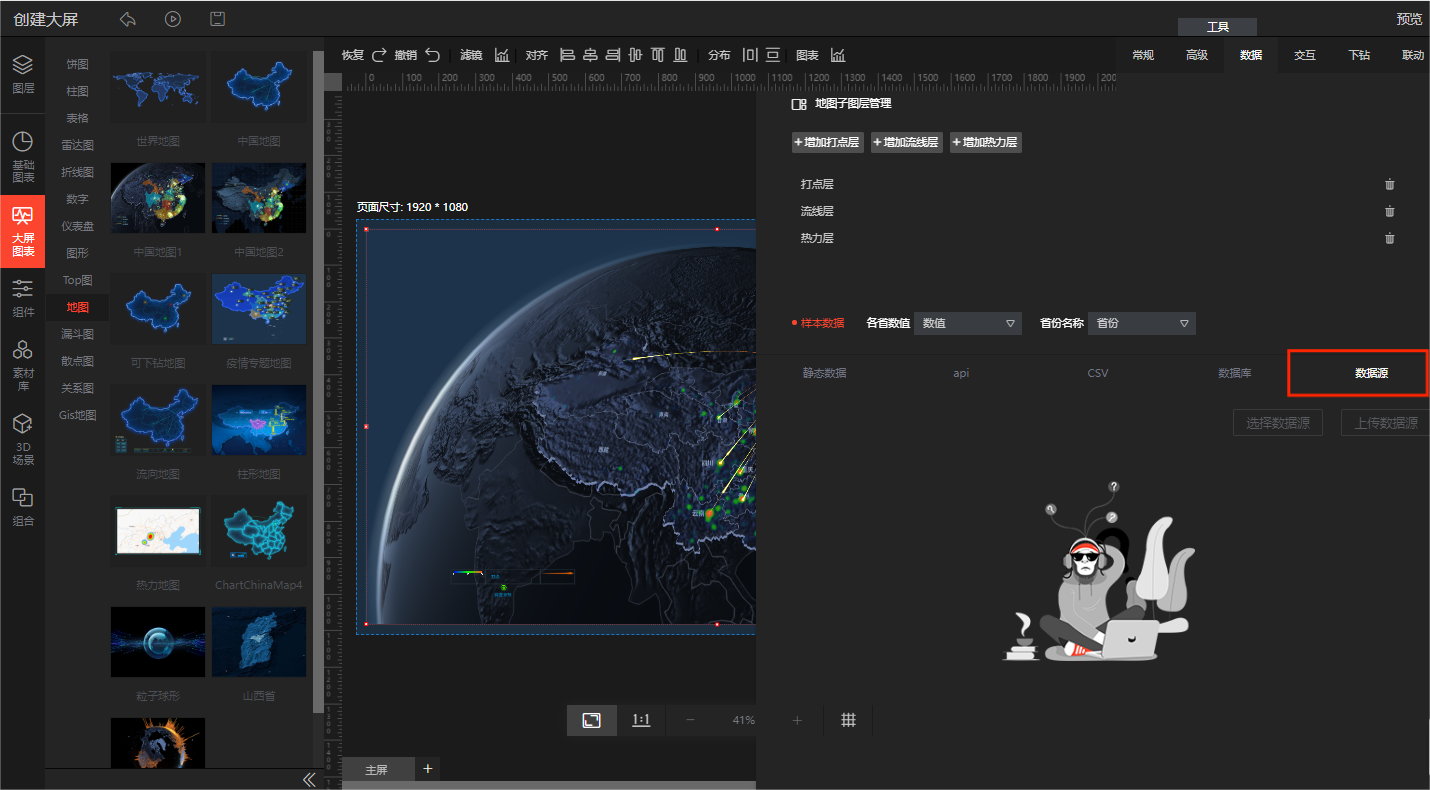Select the 世界地图 thumbnail
This screenshot has height=790, width=1430.
tap(158, 88)
